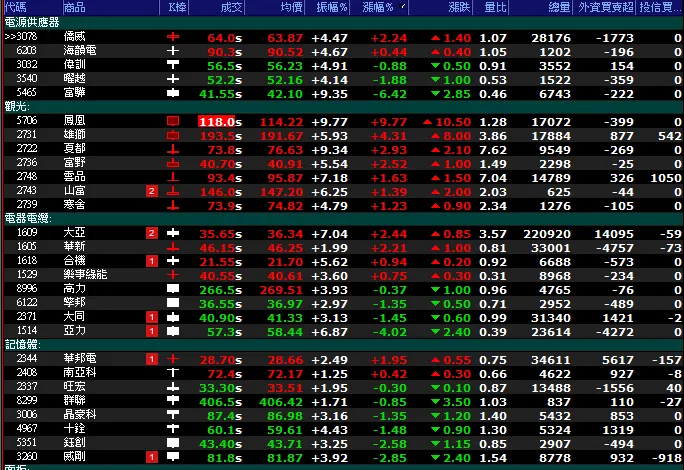Click the red candlestick icon for 鳳凰 5706
This screenshot has width=684, height=470.
173,121
